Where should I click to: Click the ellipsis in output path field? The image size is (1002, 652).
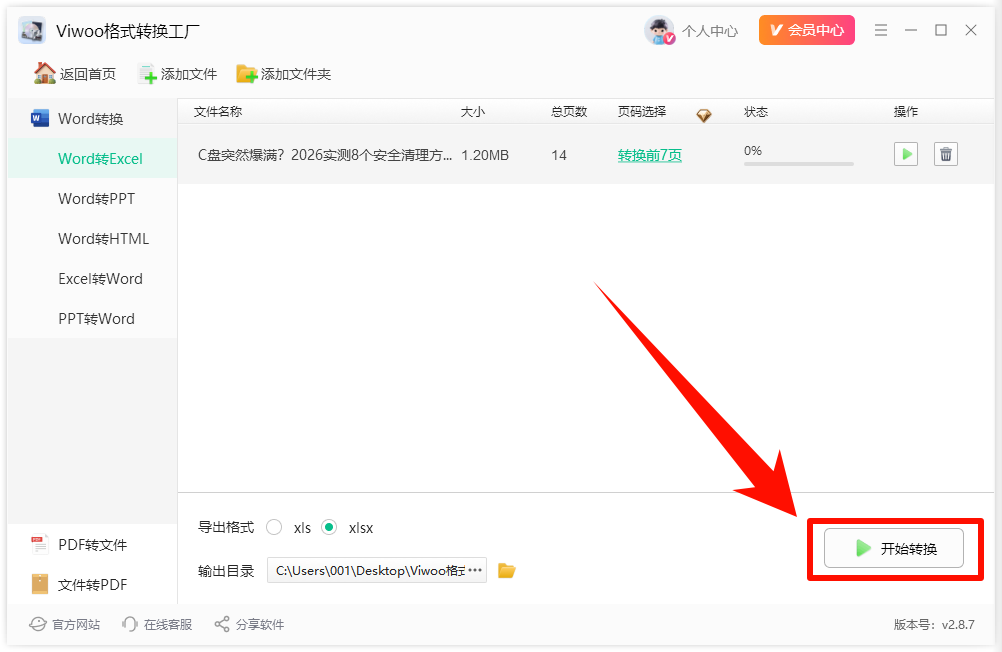[x=475, y=570]
